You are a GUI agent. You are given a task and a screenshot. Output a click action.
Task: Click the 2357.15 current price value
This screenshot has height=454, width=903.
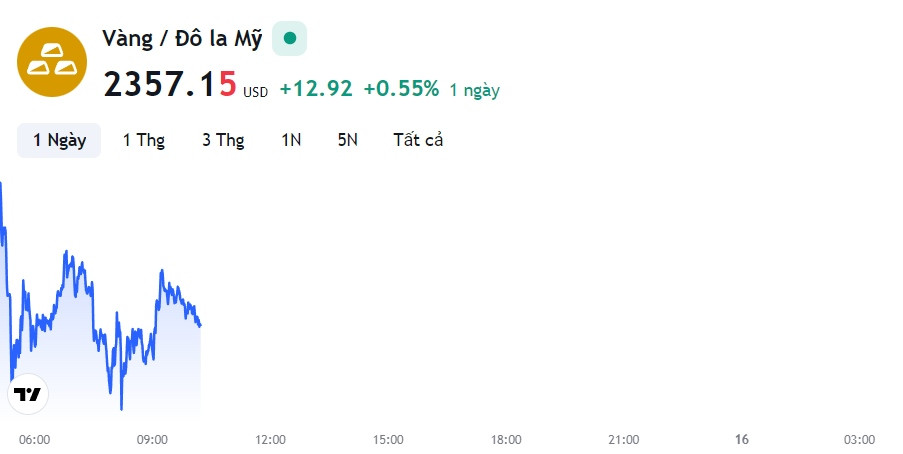tap(170, 84)
